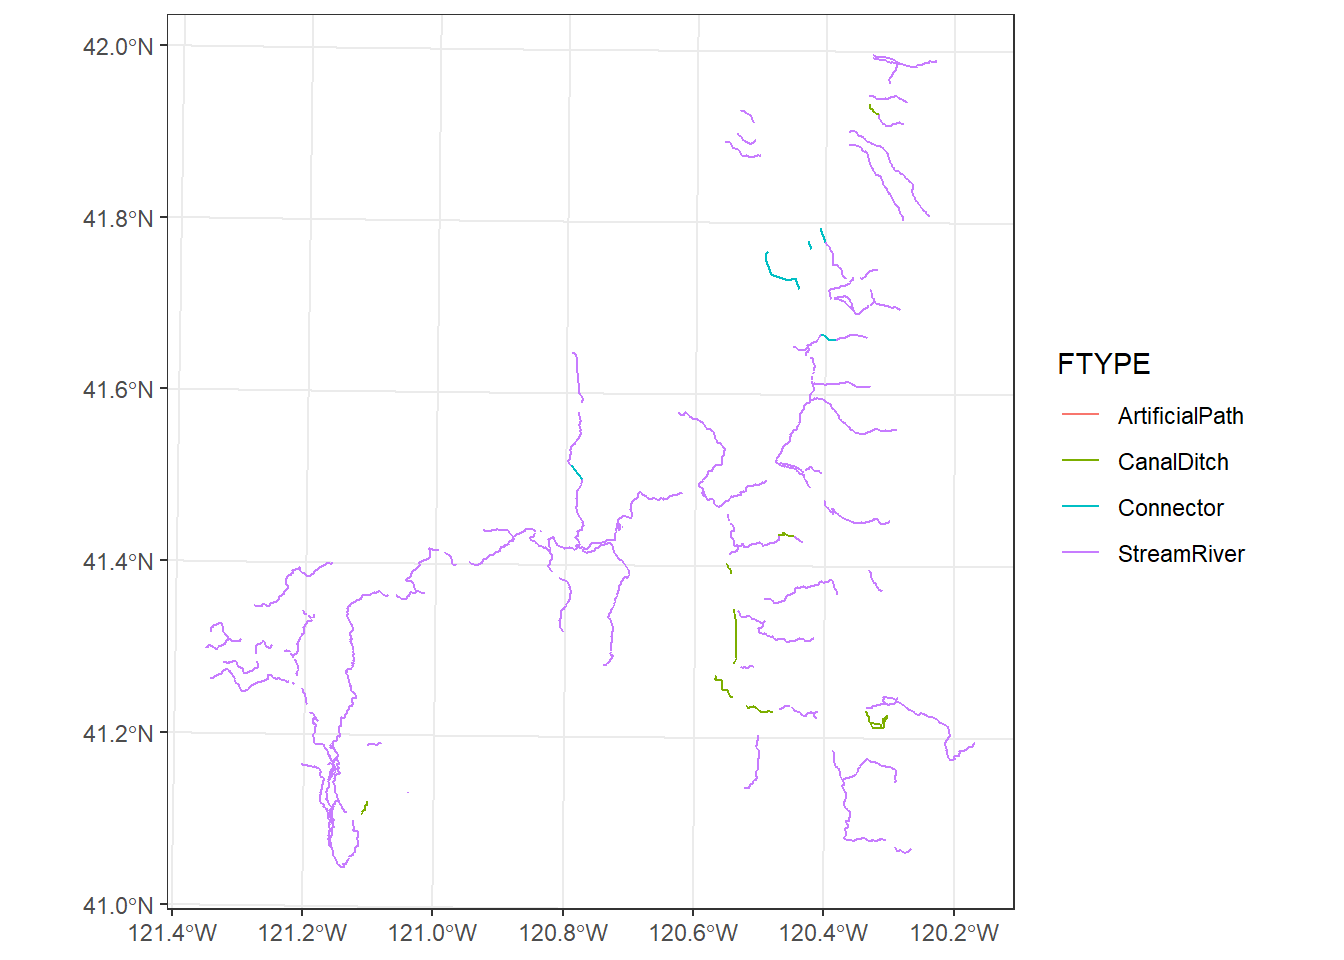Screen dimensions: 1344x960
Task: Click the 42.0°N latitude axis label
Action: pyautogui.click(x=118, y=46)
